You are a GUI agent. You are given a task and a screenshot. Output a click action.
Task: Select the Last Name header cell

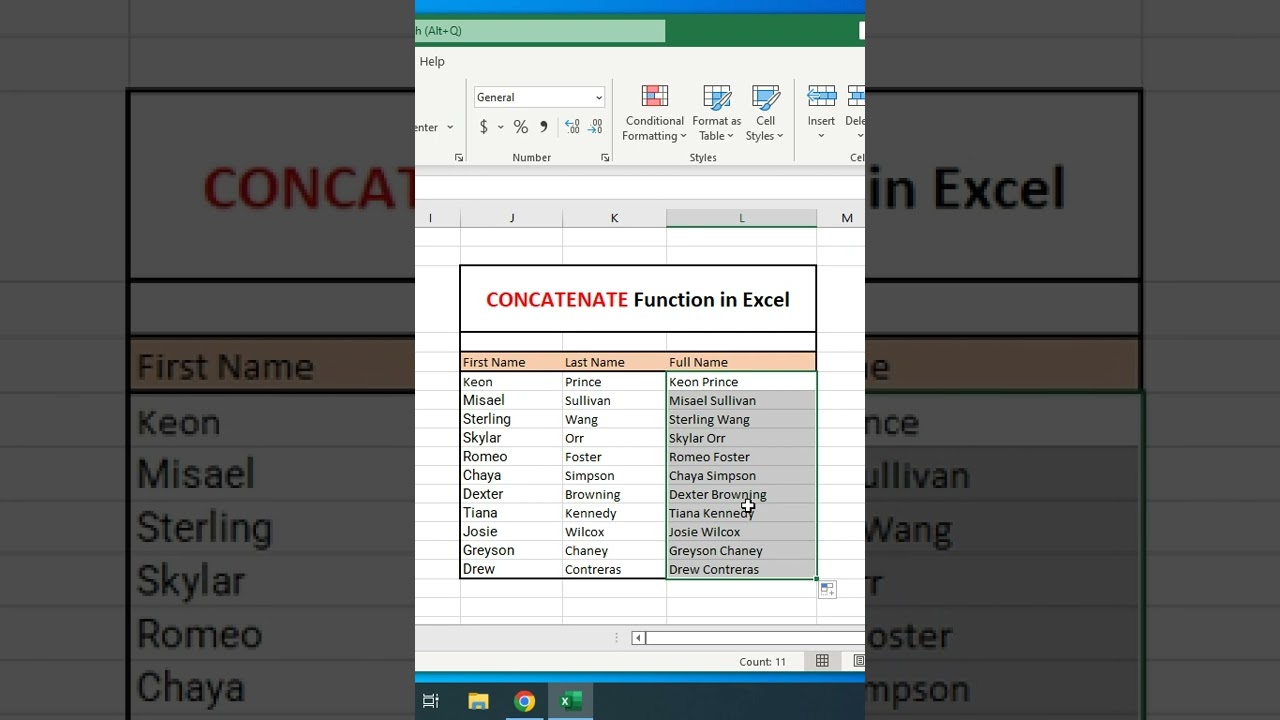point(614,362)
